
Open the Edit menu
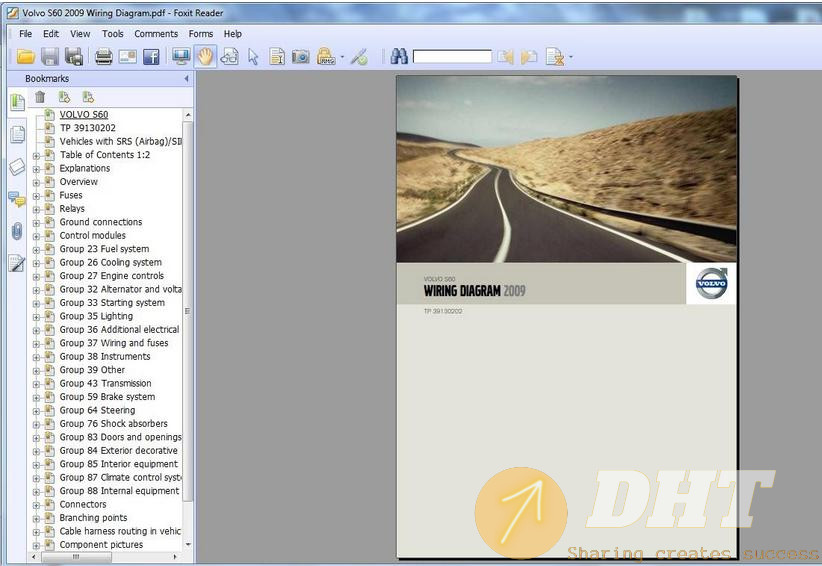[51, 34]
